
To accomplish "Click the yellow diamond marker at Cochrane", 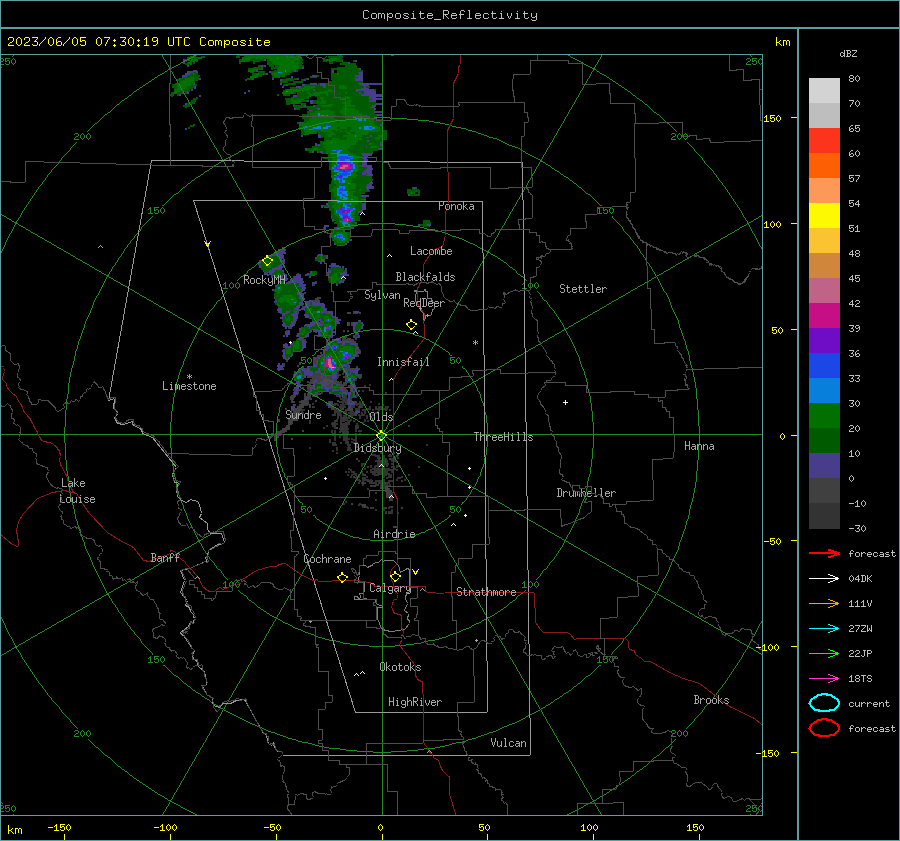I will point(343,577).
